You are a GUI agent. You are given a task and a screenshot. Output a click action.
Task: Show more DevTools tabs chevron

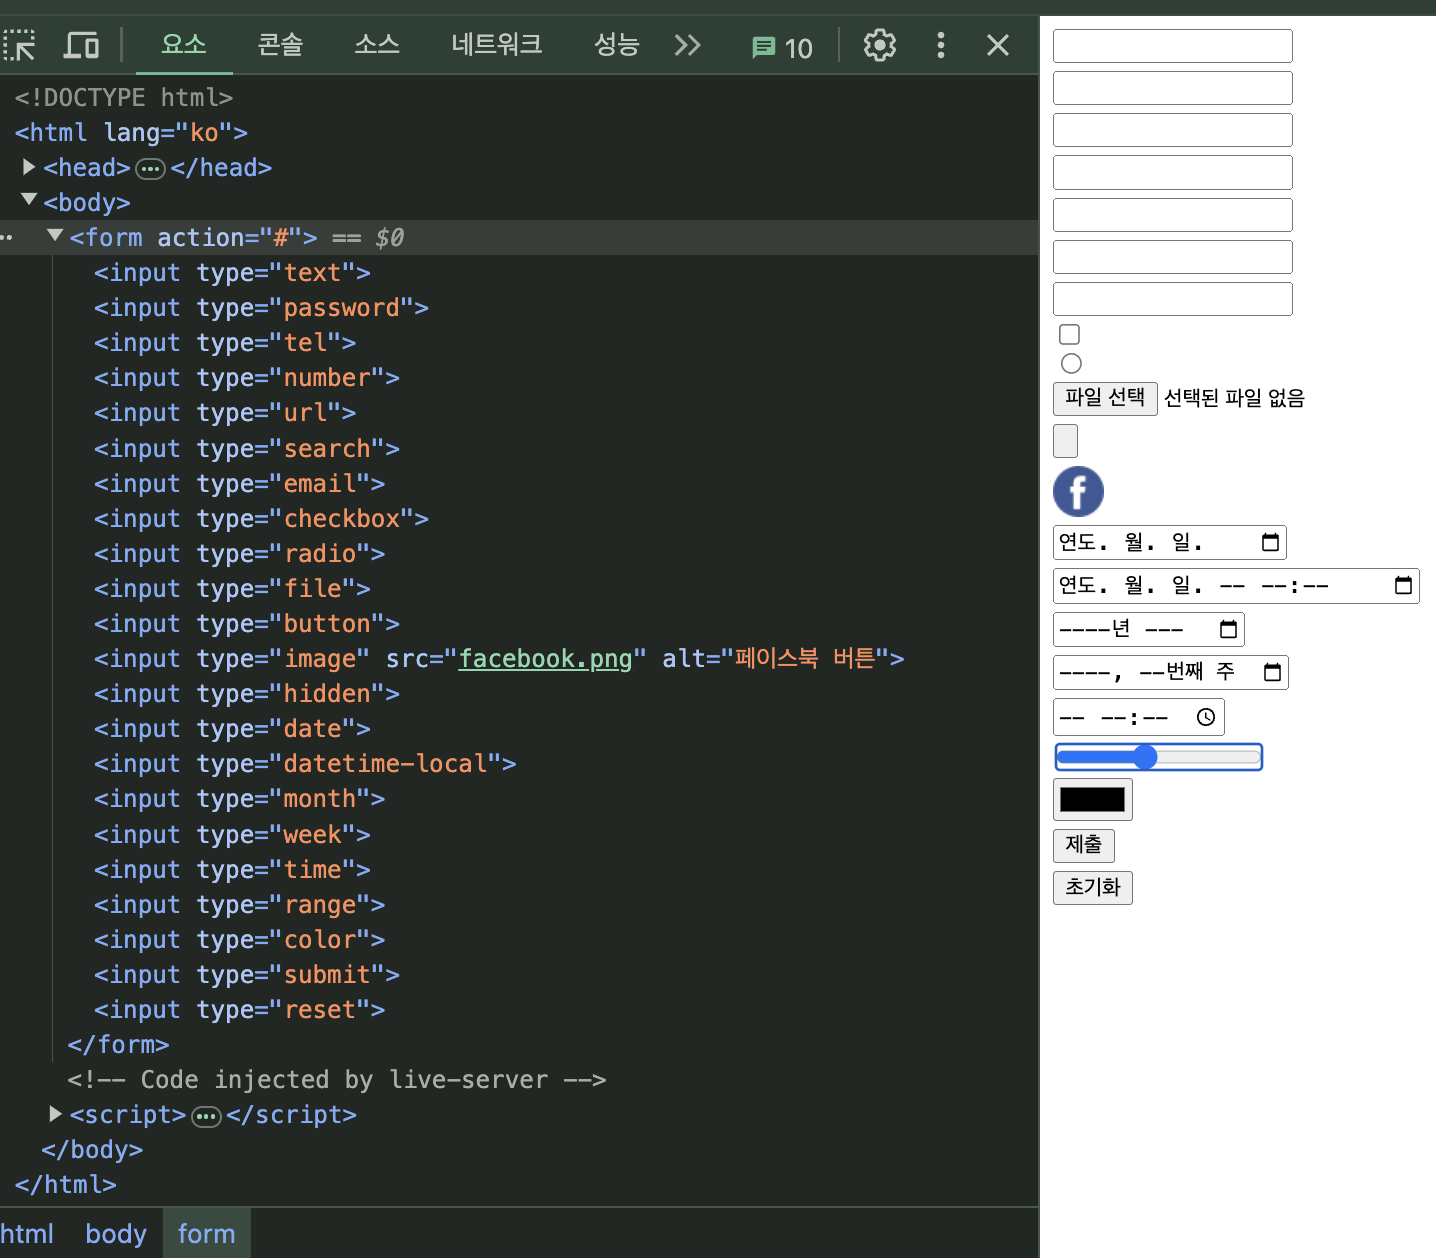point(687,45)
